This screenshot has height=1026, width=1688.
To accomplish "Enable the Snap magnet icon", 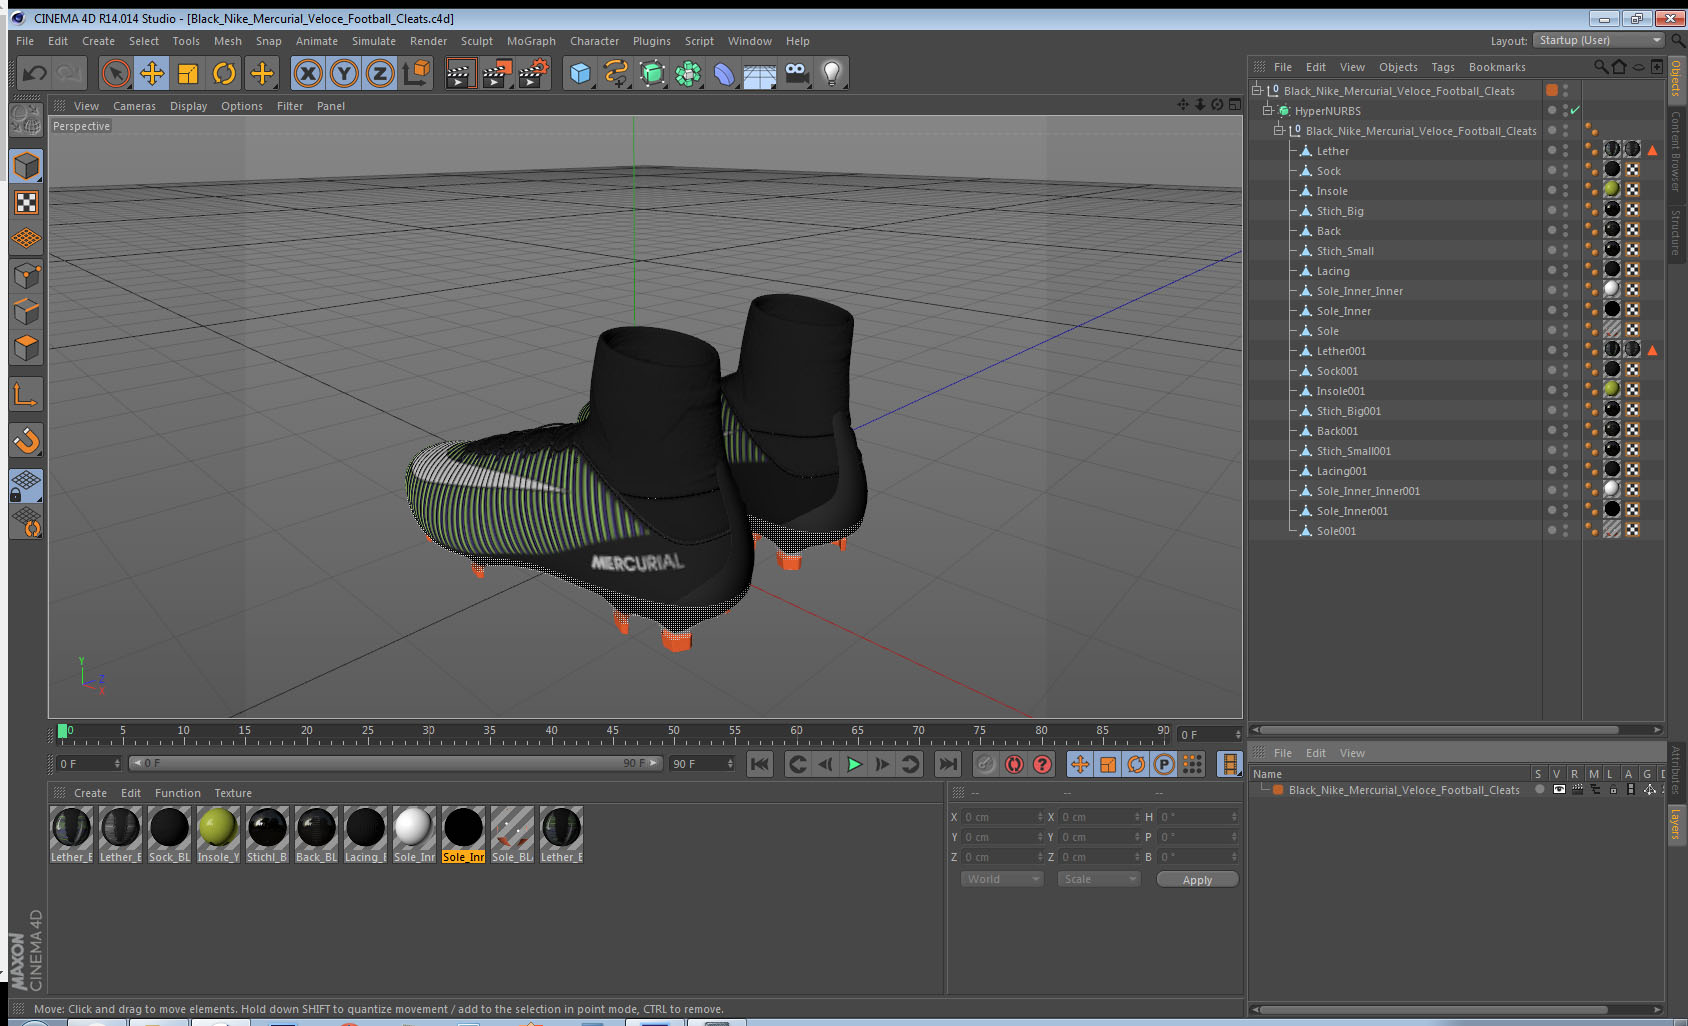I will click(26, 440).
